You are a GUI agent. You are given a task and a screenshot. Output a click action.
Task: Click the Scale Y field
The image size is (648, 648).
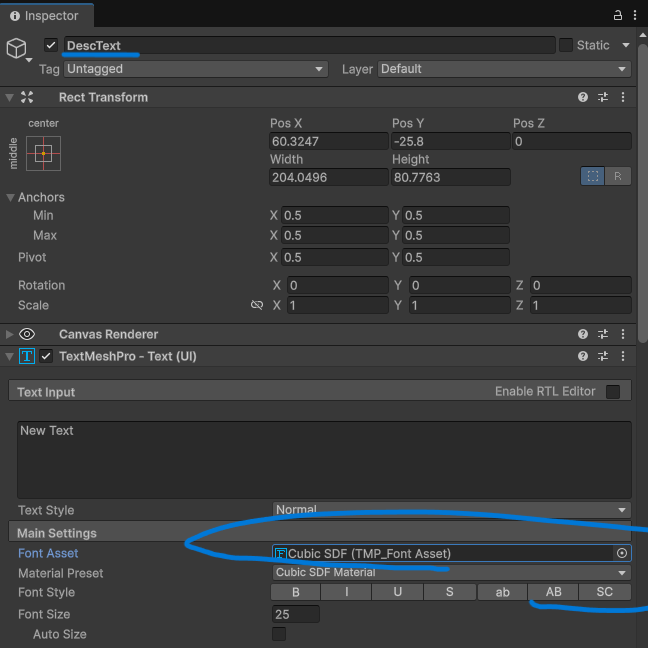[x=460, y=305]
